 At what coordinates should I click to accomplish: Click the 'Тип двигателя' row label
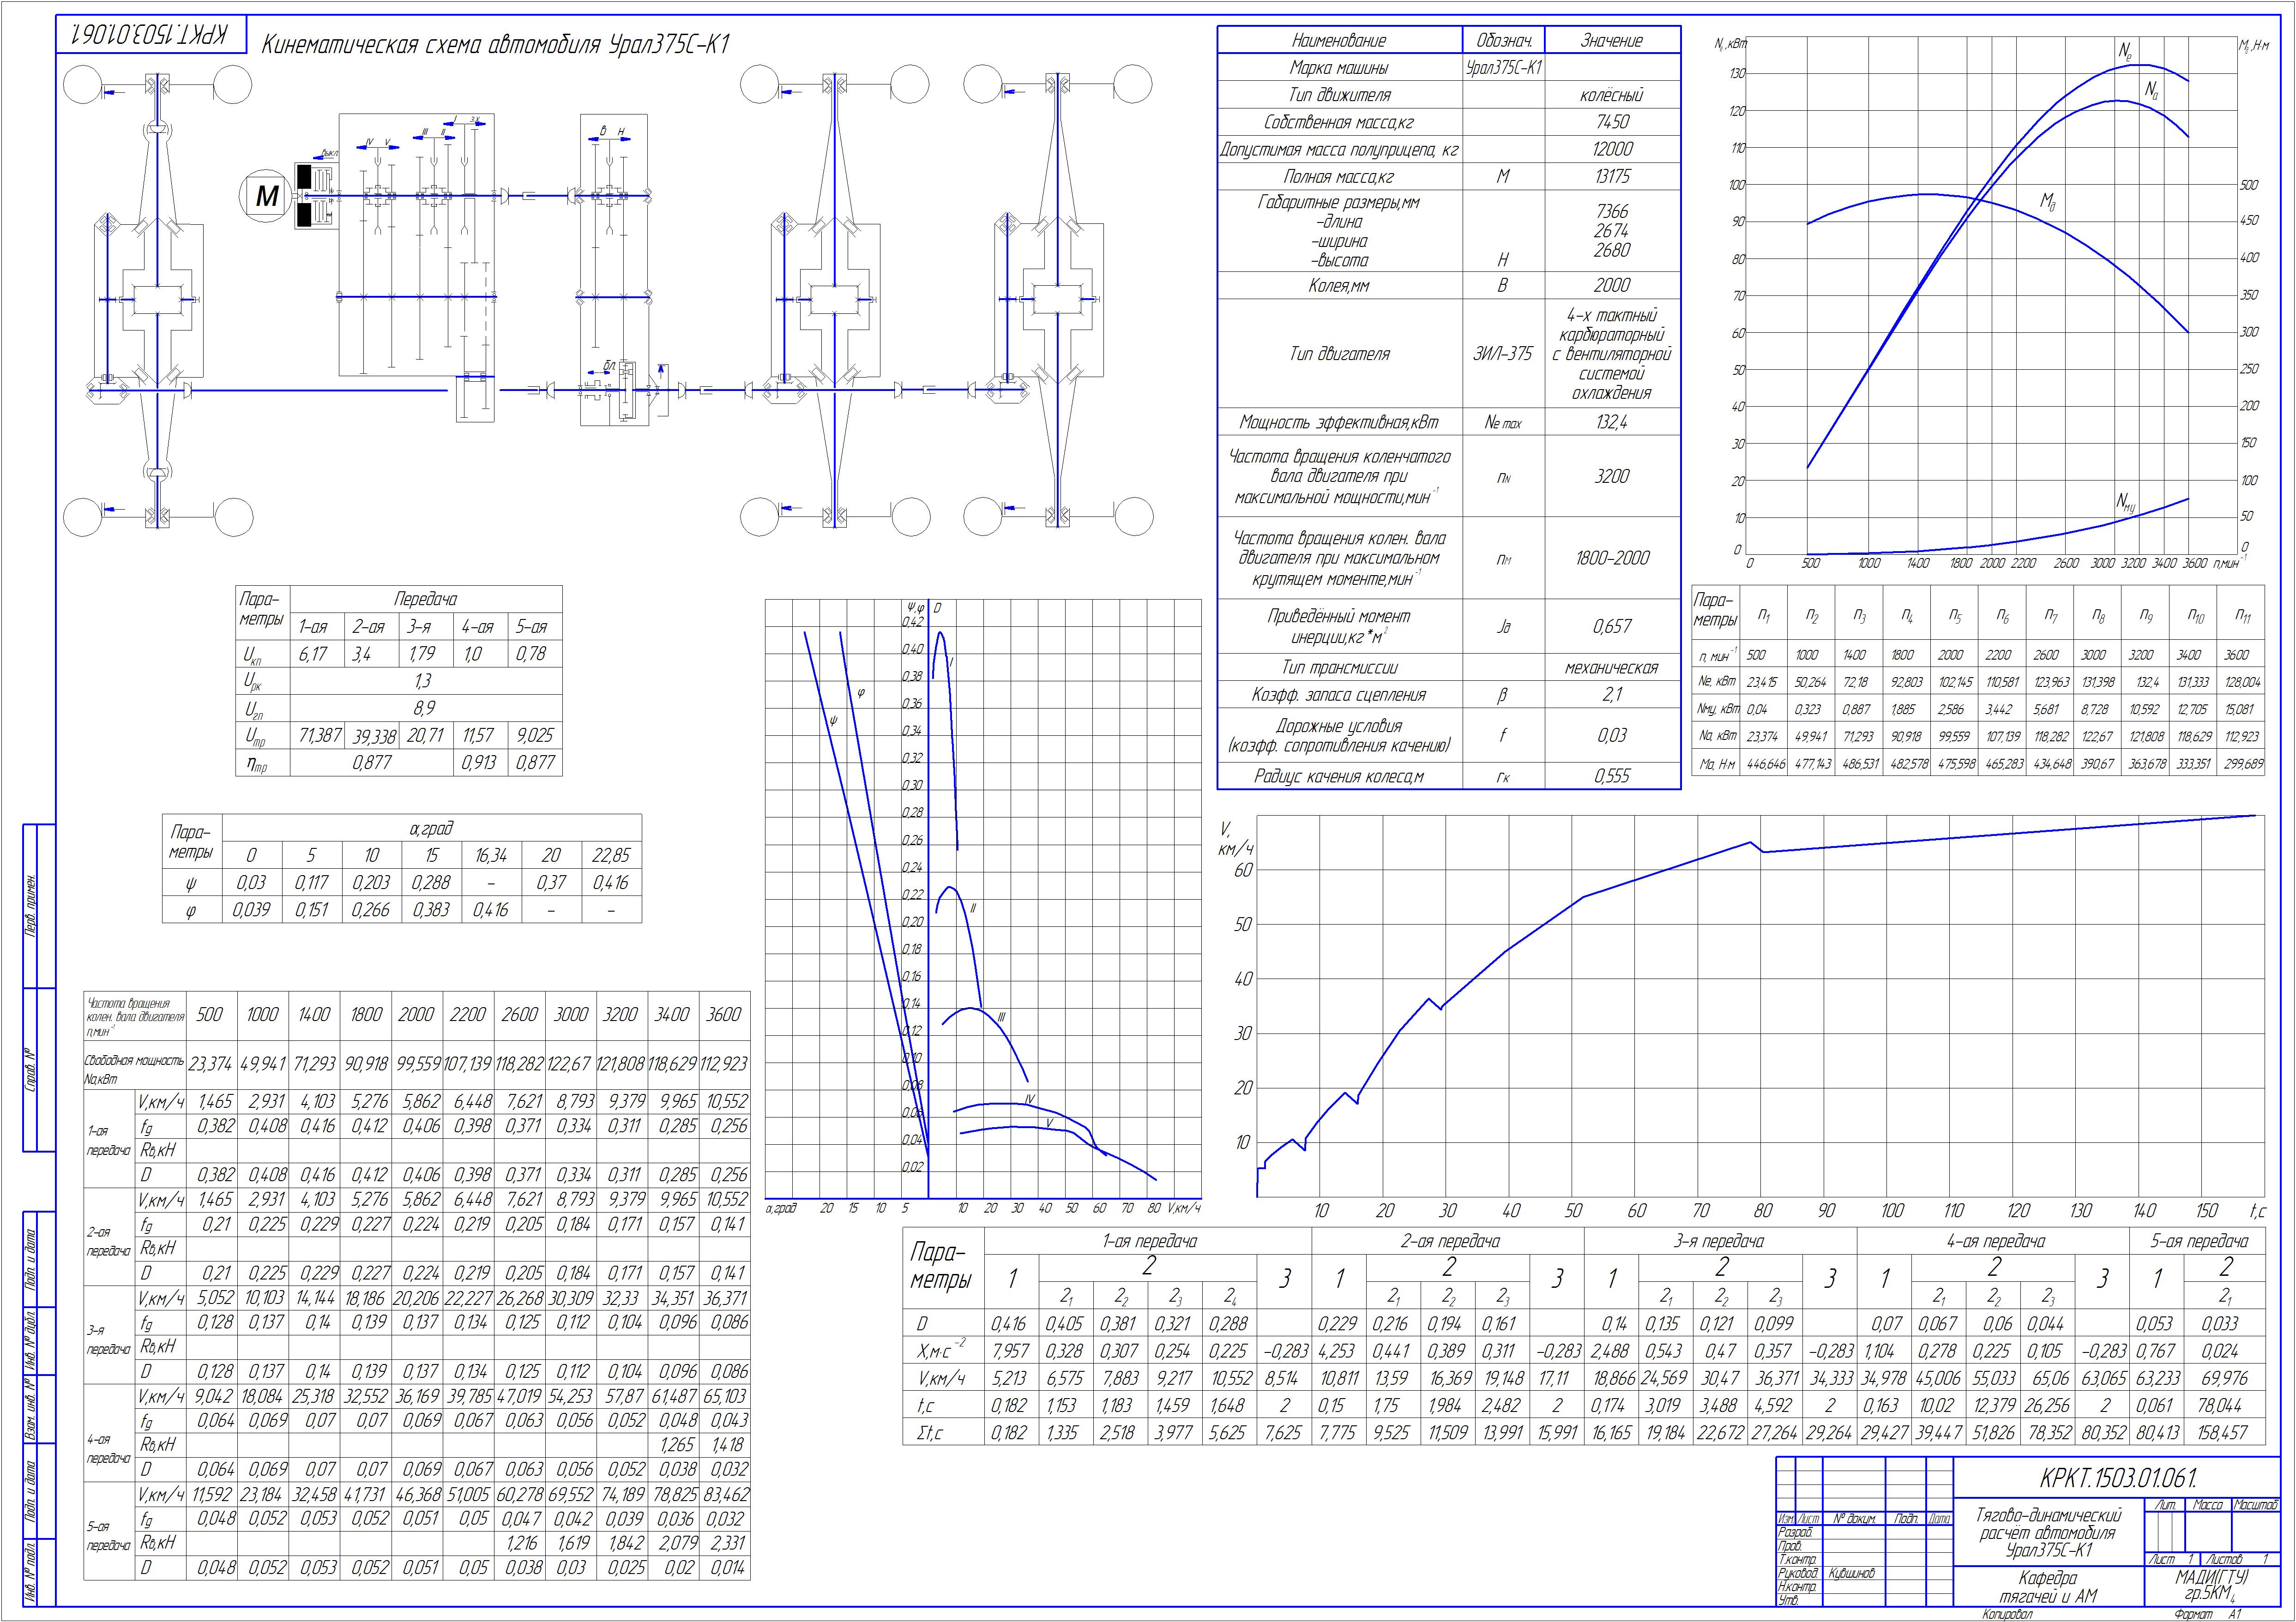(x=1339, y=354)
